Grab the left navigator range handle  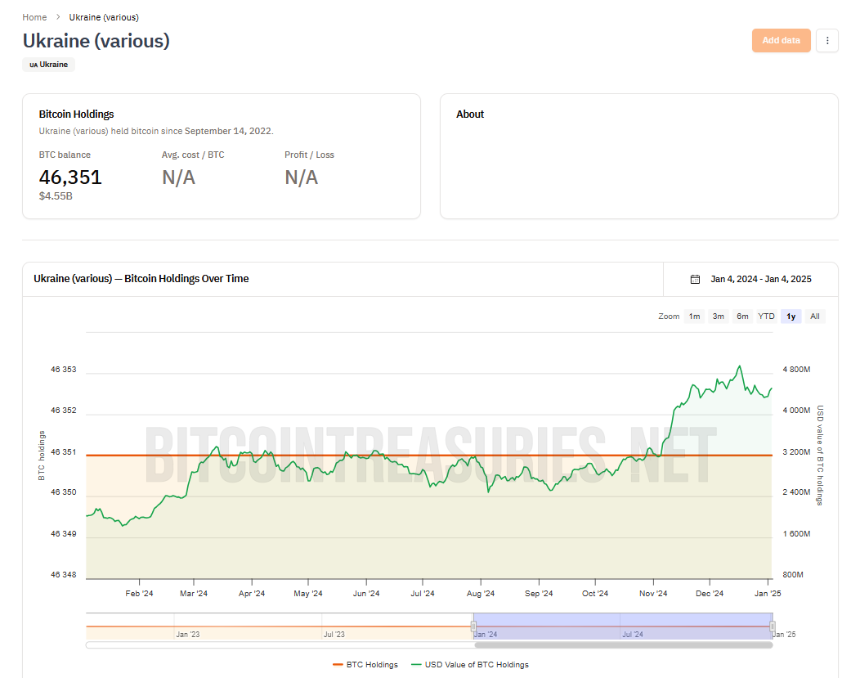[473, 626]
